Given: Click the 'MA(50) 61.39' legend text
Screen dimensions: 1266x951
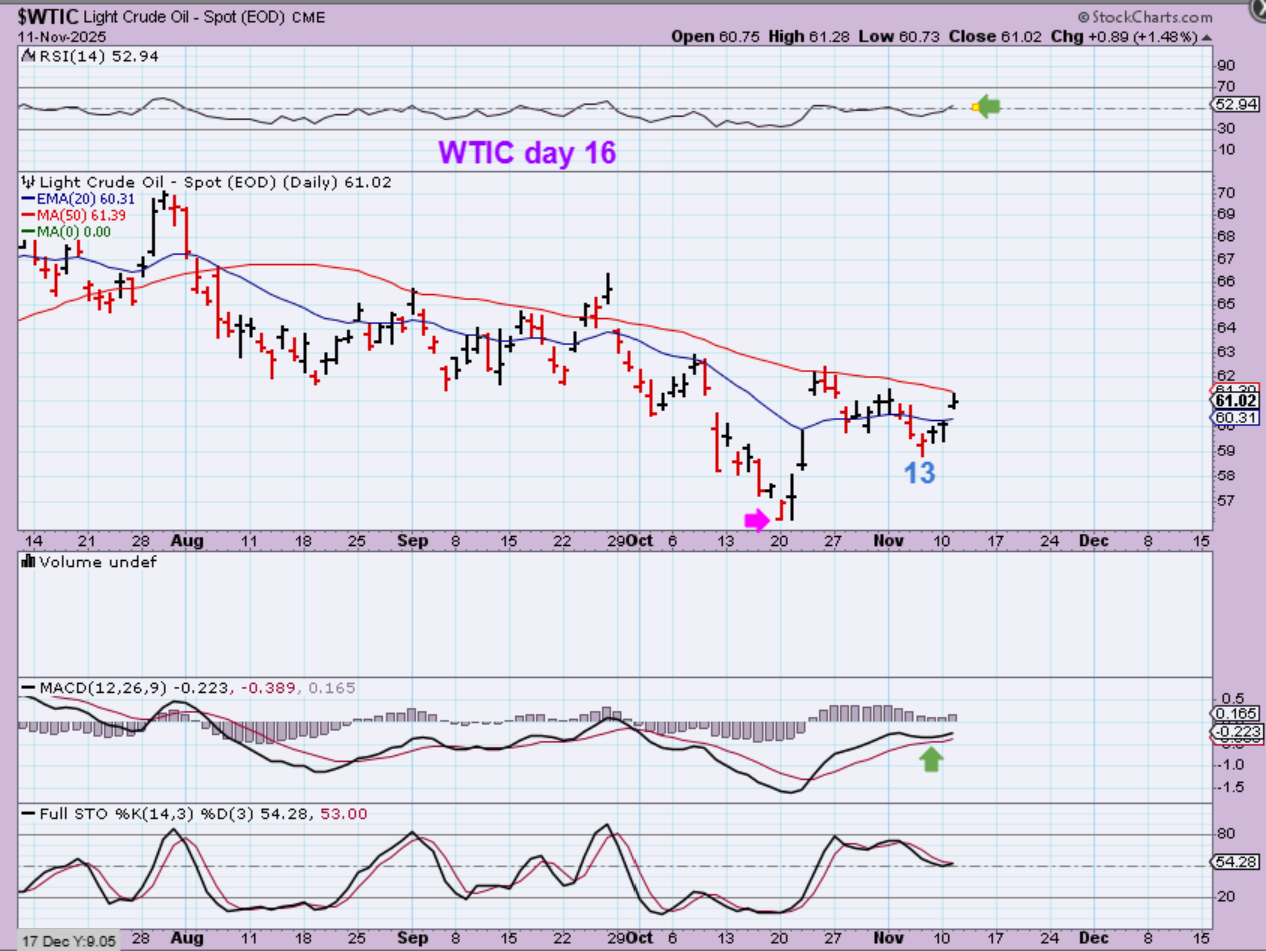Looking at the screenshot, I should (x=80, y=215).
